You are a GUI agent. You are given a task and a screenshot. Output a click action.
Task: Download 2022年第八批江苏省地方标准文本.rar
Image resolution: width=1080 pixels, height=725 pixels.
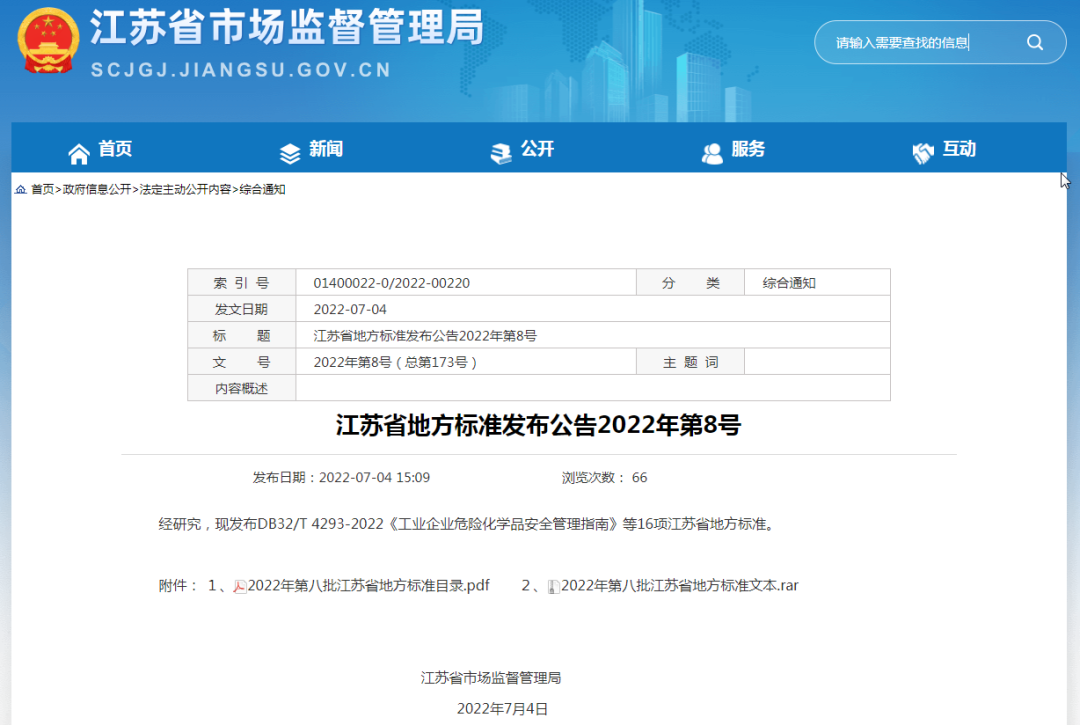pos(680,585)
